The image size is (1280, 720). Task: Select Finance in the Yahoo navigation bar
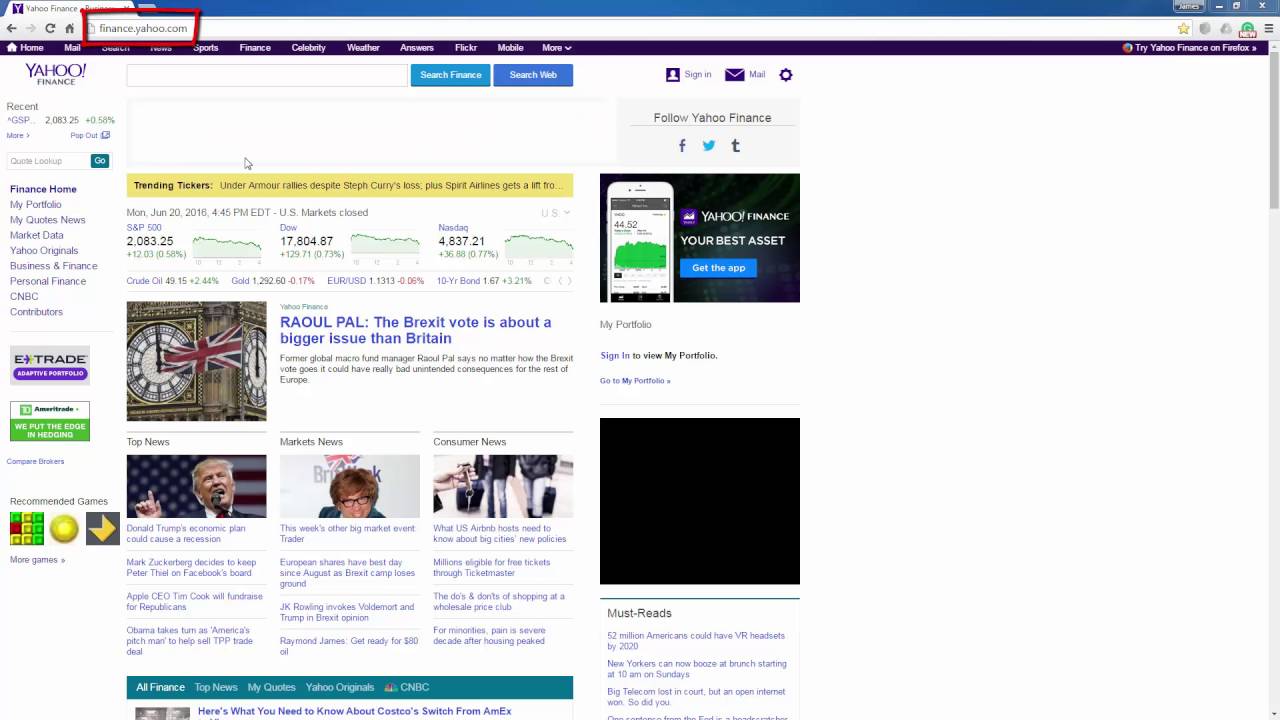(255, 48)
